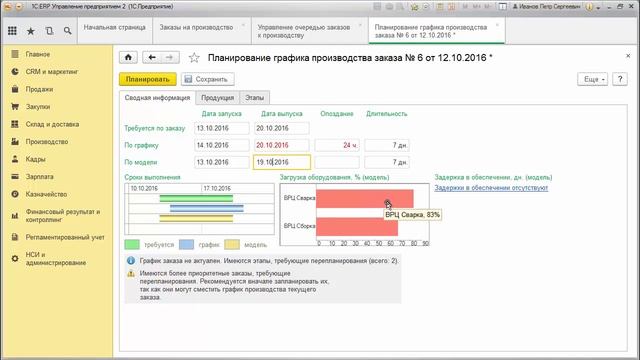
Task: Open the title bar calculator icon
Action: click(x=439, y=7)
